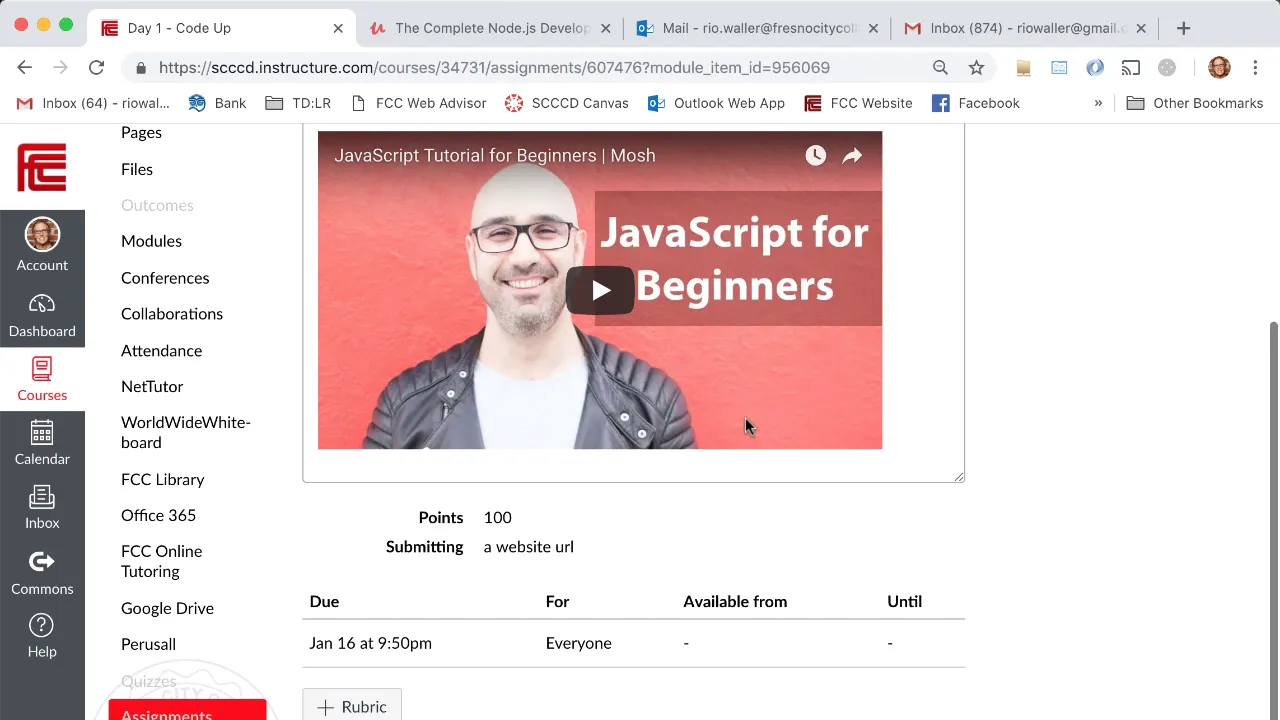This screenshot has width=1280, height=720.
Task: Bookmark this page with the star icon
Action: 976,67
